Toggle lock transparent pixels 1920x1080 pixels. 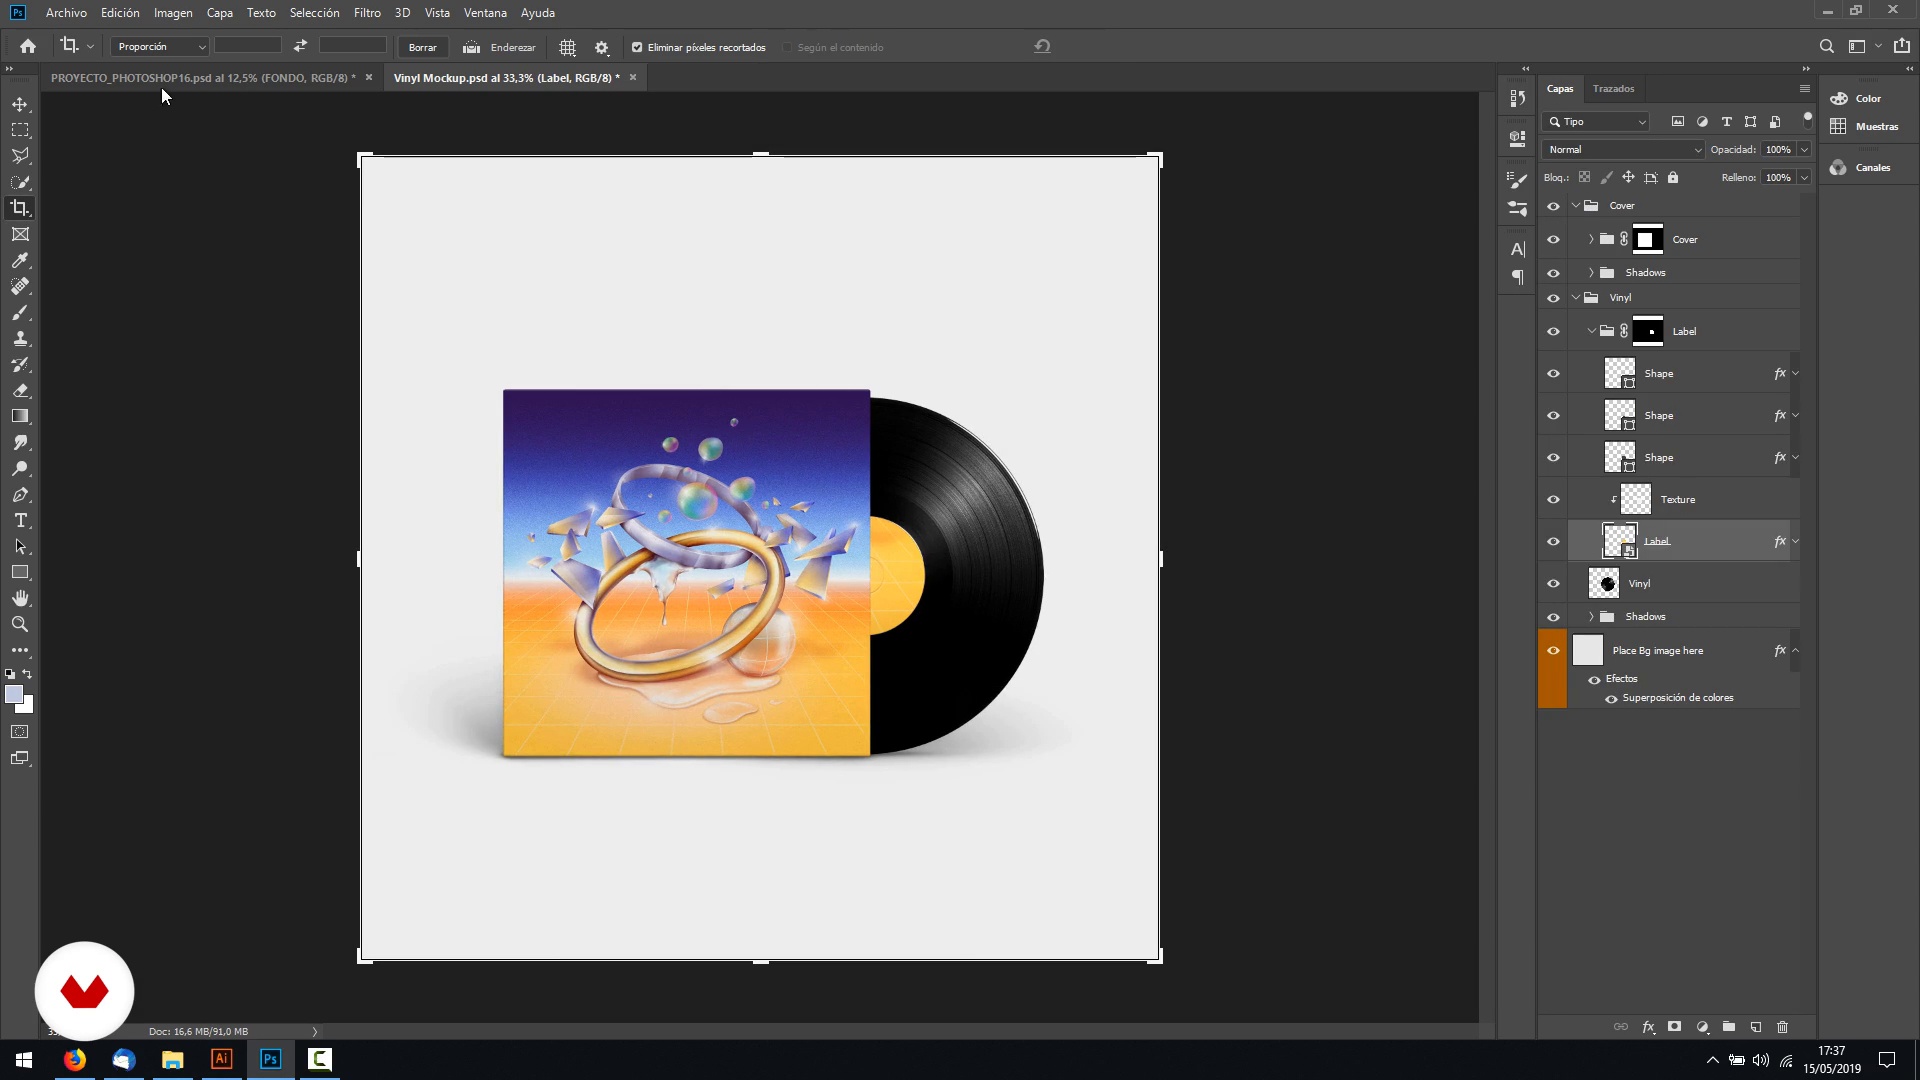pyautogui.click(x=1584, y=178)
